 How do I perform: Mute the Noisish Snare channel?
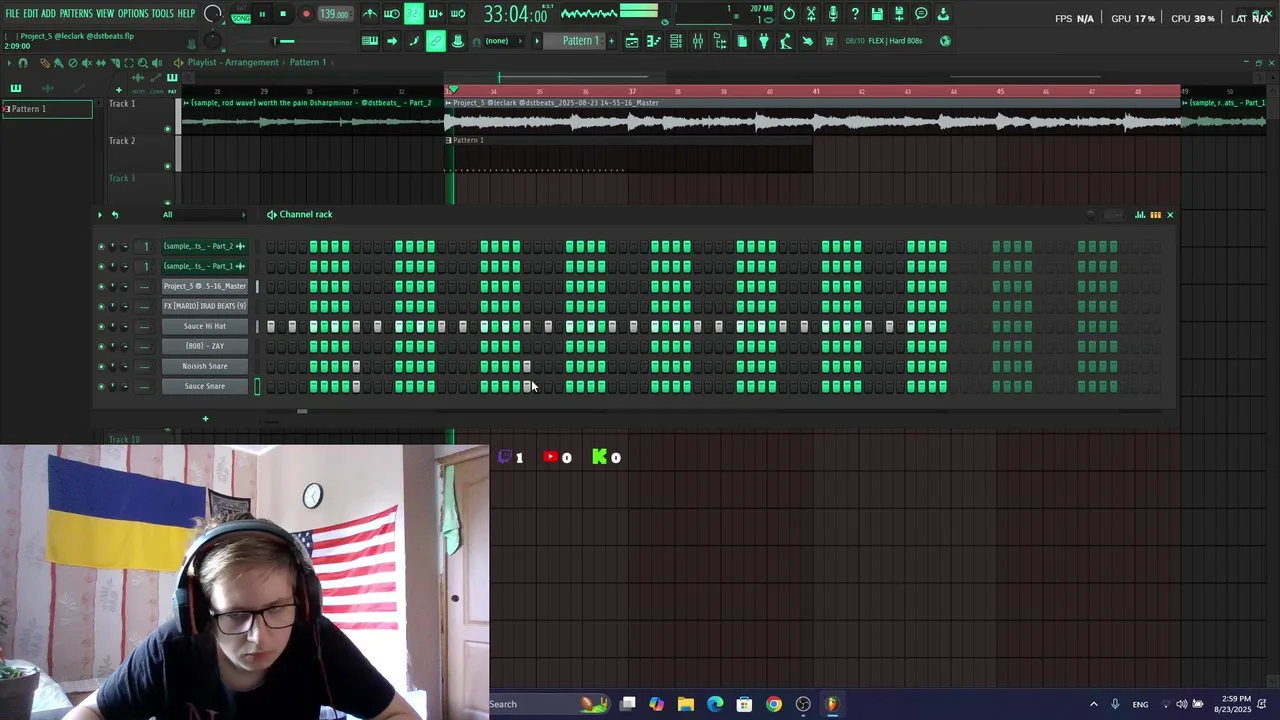100,366
